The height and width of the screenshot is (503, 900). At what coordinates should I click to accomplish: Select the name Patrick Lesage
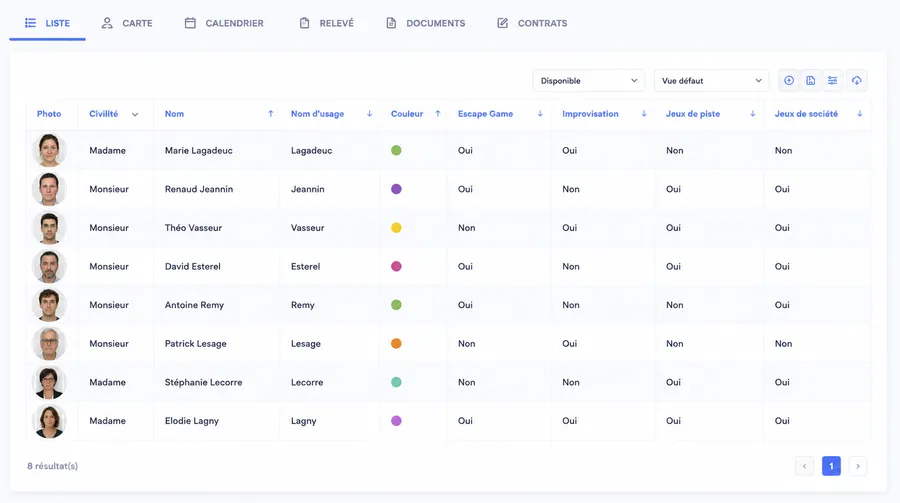coord(196,344)
